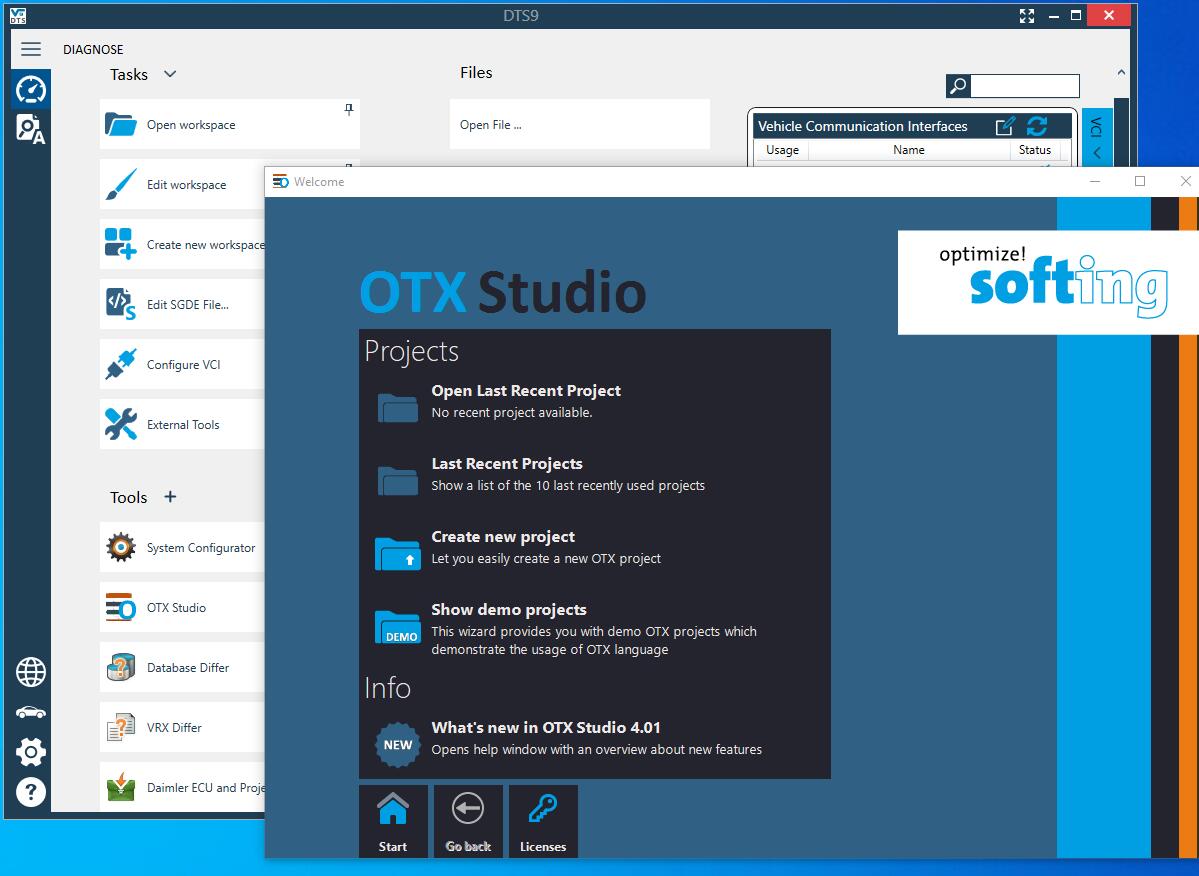Toggle the pin on Open workspace task
Image resolution: width=1199 pixels, height=876 pixels.
click(349, 109)
